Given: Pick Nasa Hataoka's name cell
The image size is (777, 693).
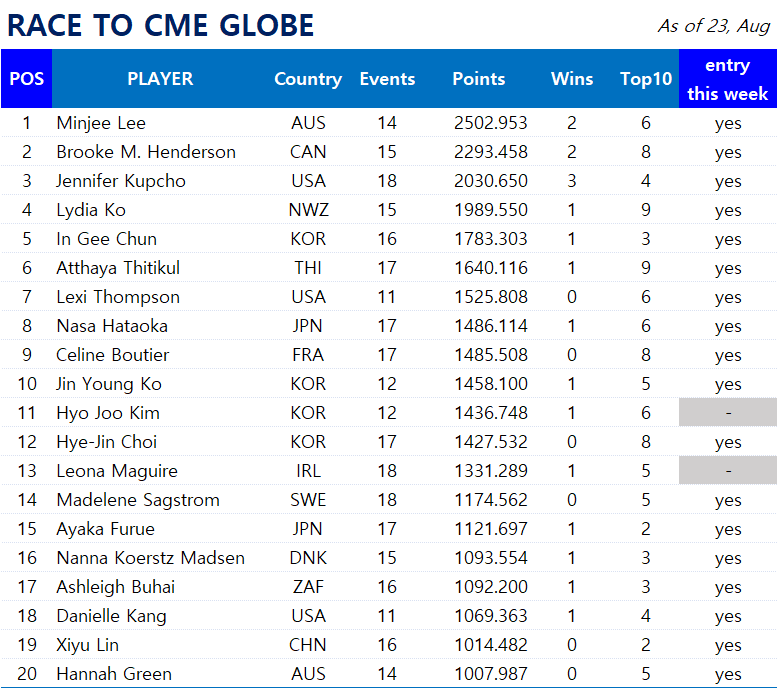Looking at the screenshot, I should pyautogui.click(x=112, y=326).
